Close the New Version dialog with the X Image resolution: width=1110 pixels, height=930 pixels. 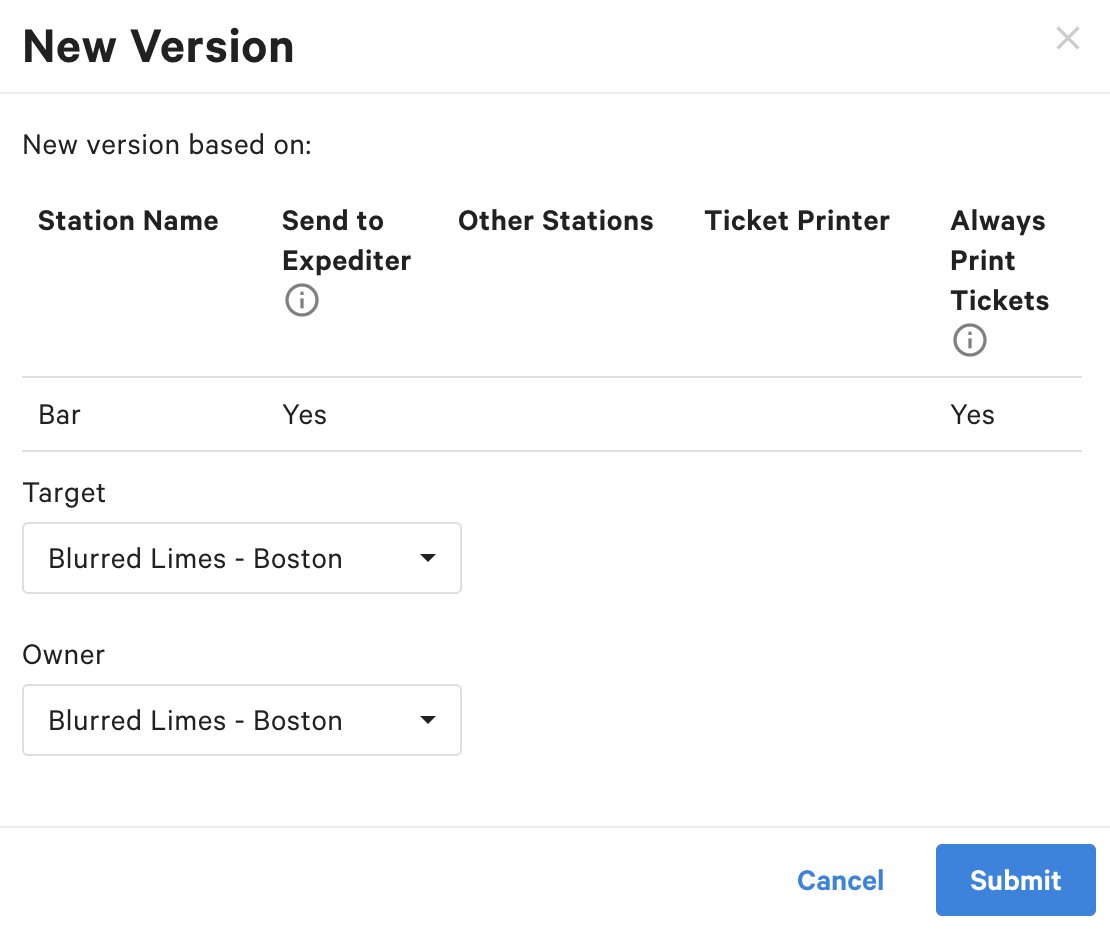click(x=1068, y=39)
